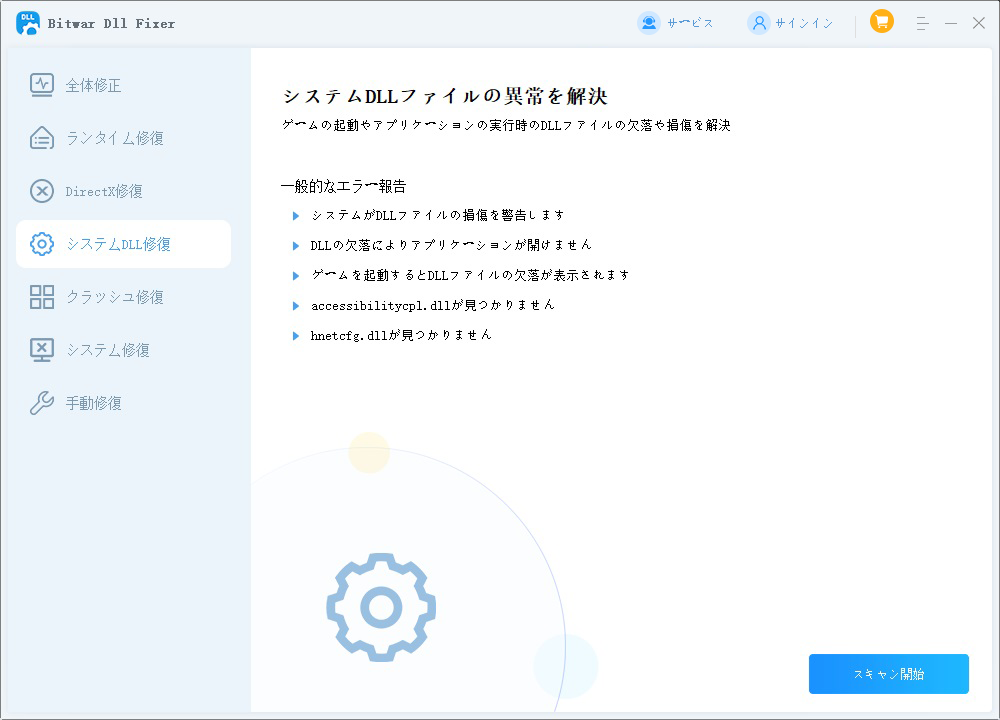Image resolution: width=1000 pixels, height=720 pixels.
Task: Minimize the Bitwar Dll Fixer window
Action: coord(951,24)
